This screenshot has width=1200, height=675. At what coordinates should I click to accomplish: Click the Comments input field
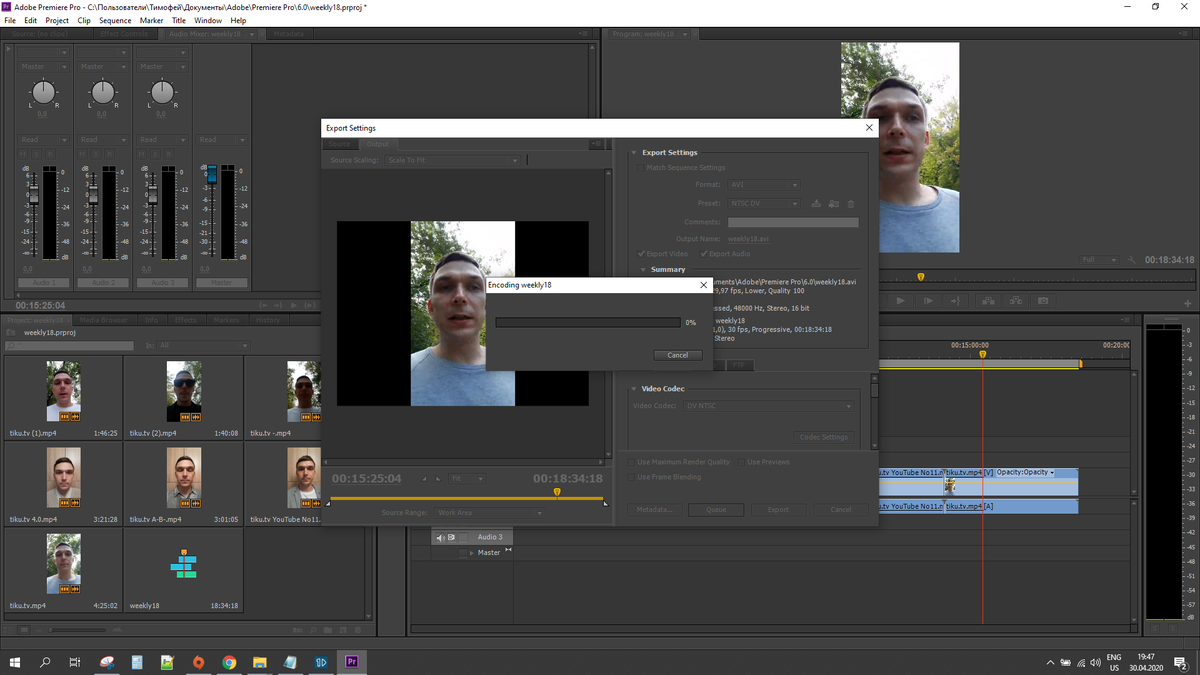tap(793, 222)
